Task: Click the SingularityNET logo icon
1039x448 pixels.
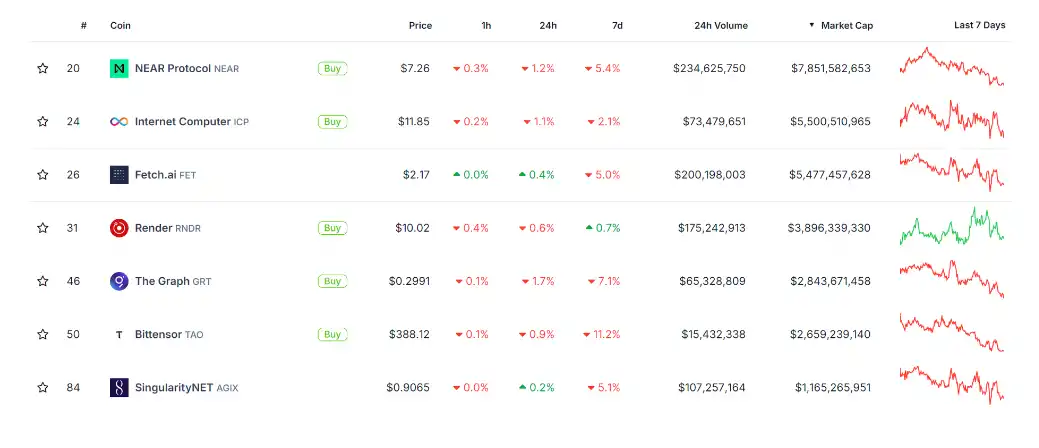Action: point(119,388)
